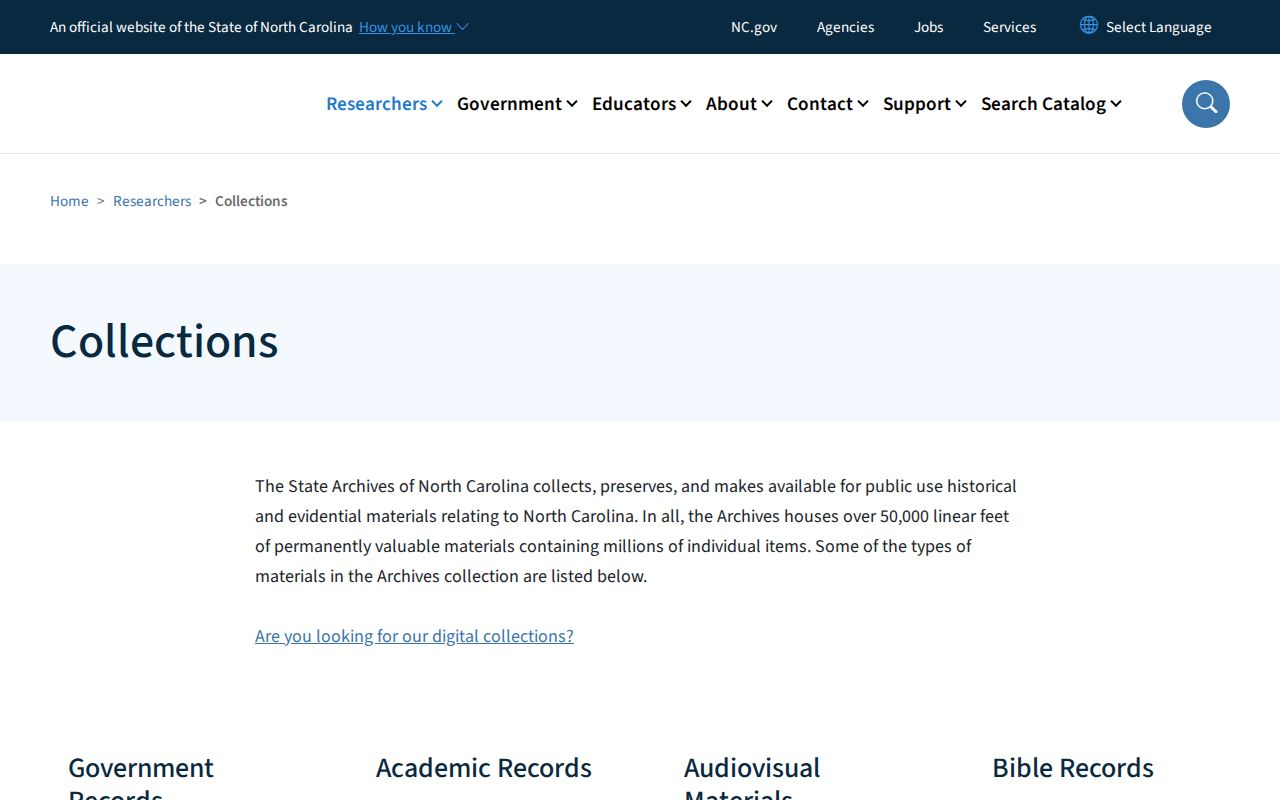Click the large Collections page title

click(164, 341)
